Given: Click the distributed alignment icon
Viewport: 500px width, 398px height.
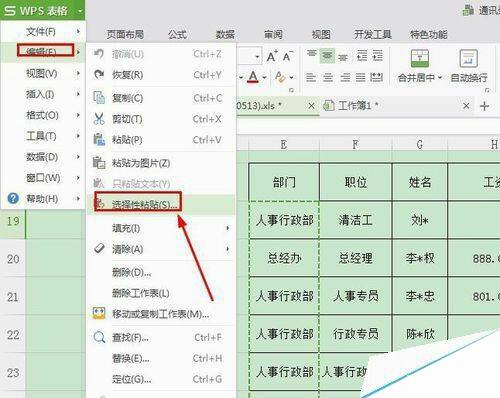Looking at the screenshot, I should click(376, 77).
